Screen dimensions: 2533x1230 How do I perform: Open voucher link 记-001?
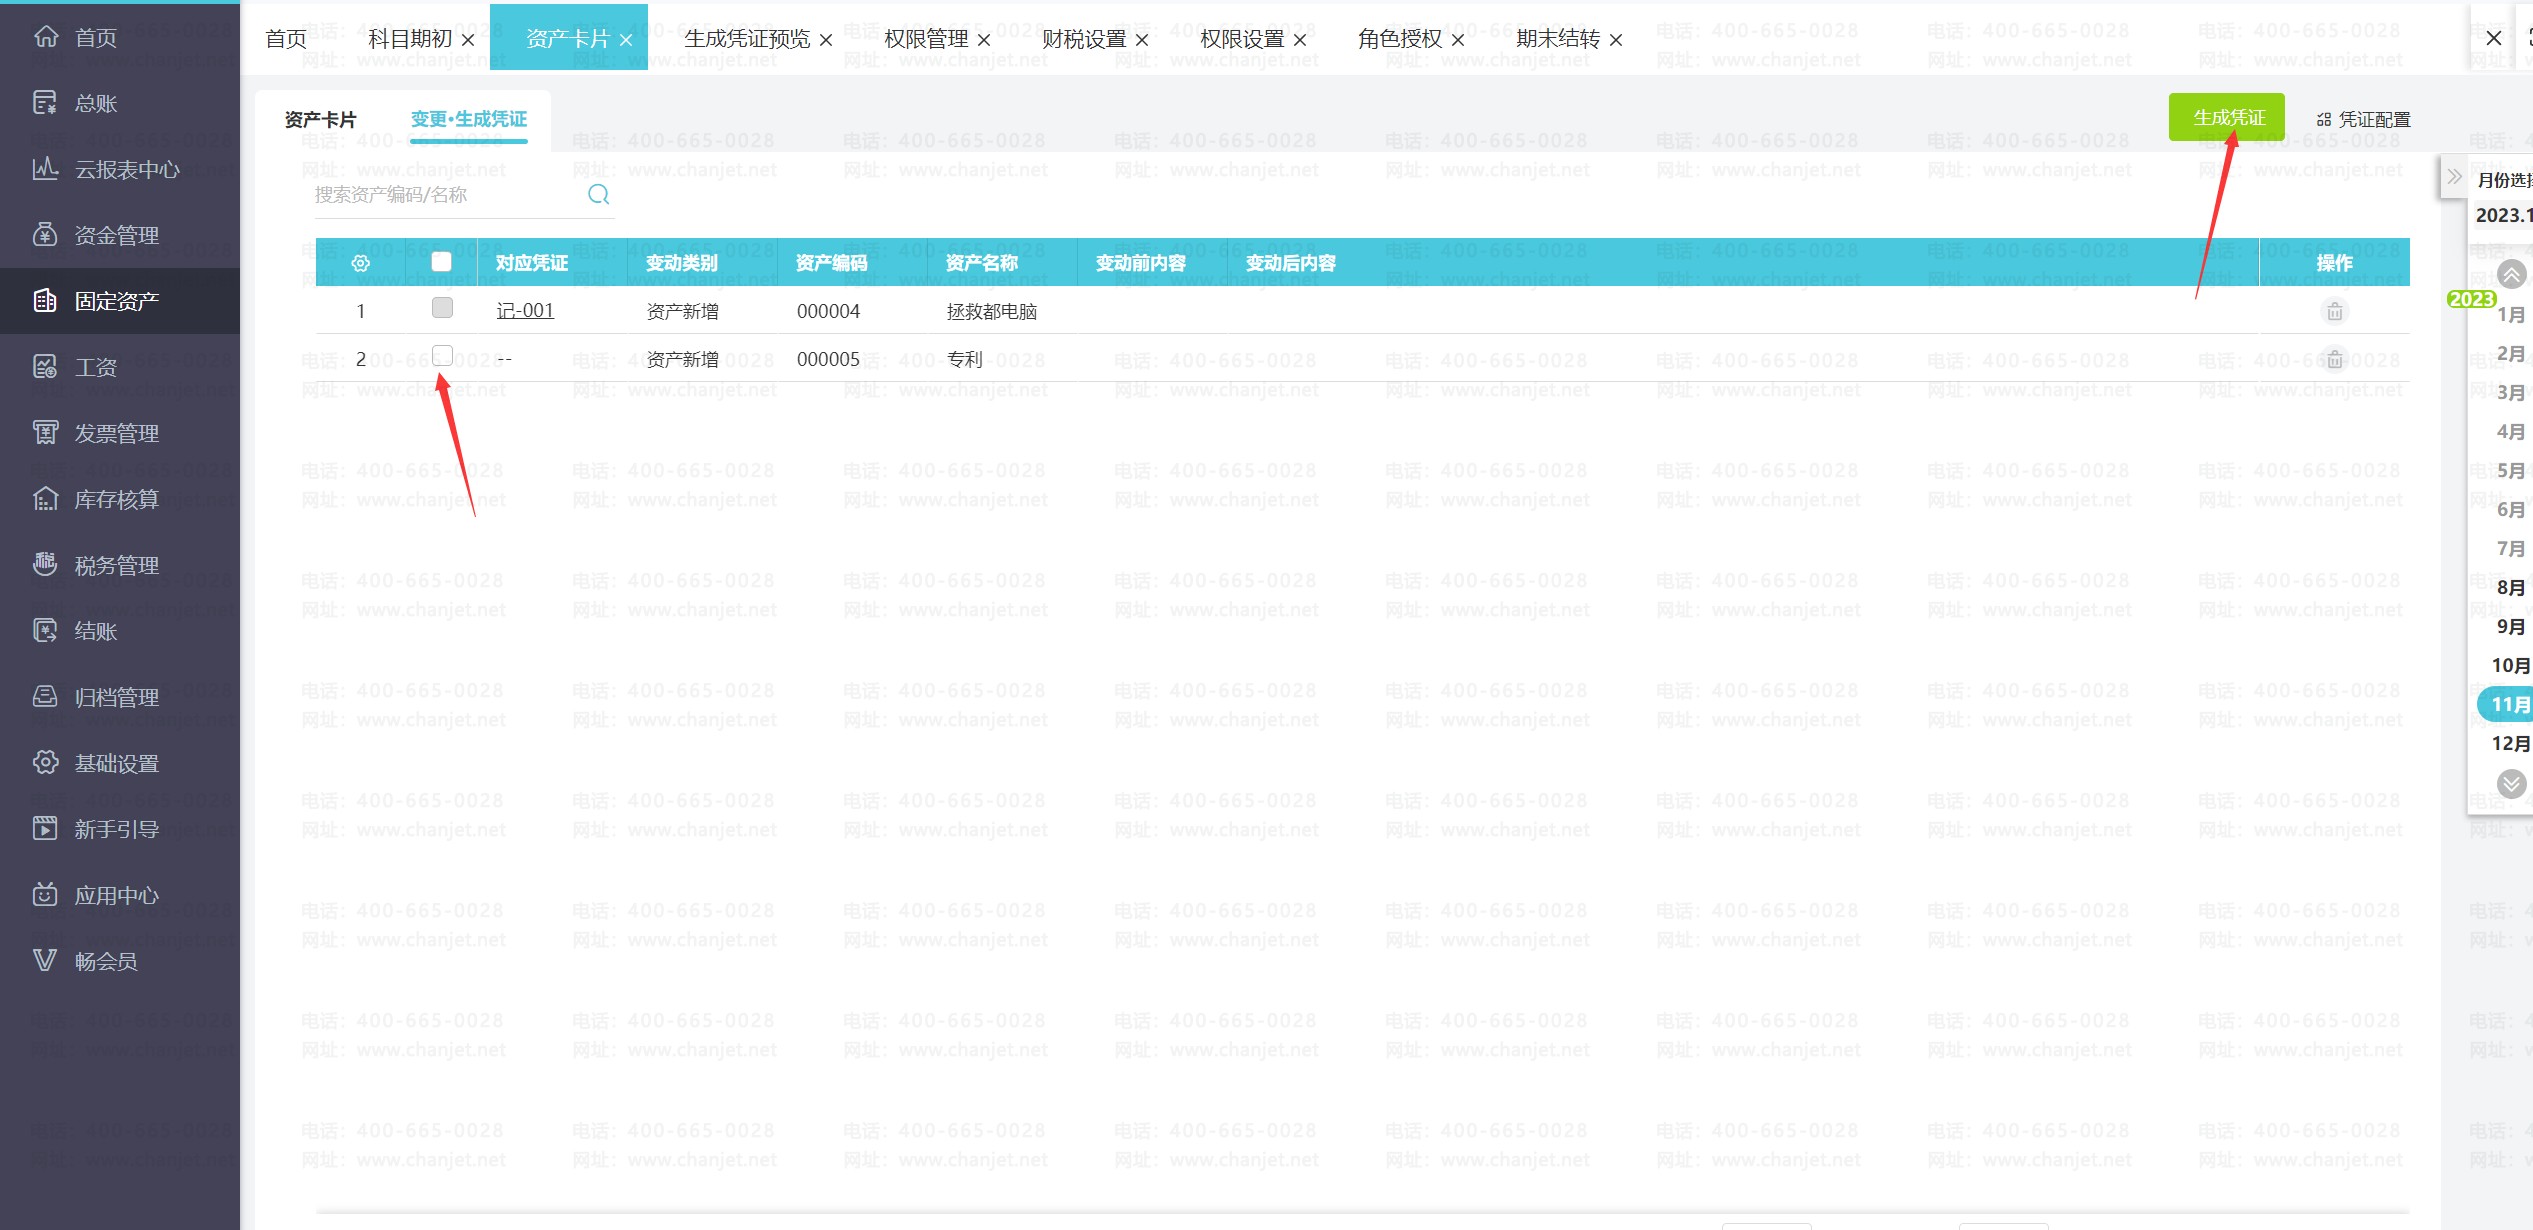525,311
